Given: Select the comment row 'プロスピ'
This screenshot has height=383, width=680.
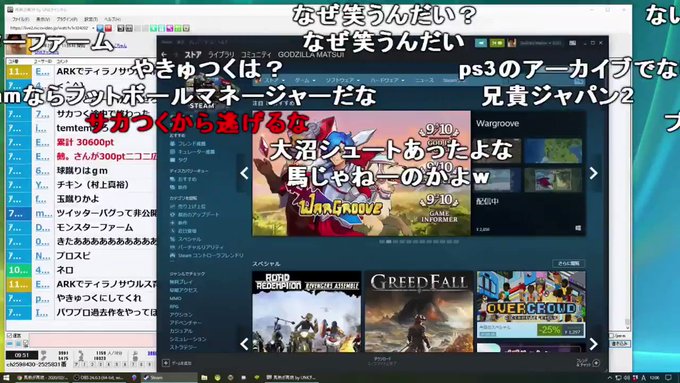Looking at the screenshot, I should [x=81, y=256].
